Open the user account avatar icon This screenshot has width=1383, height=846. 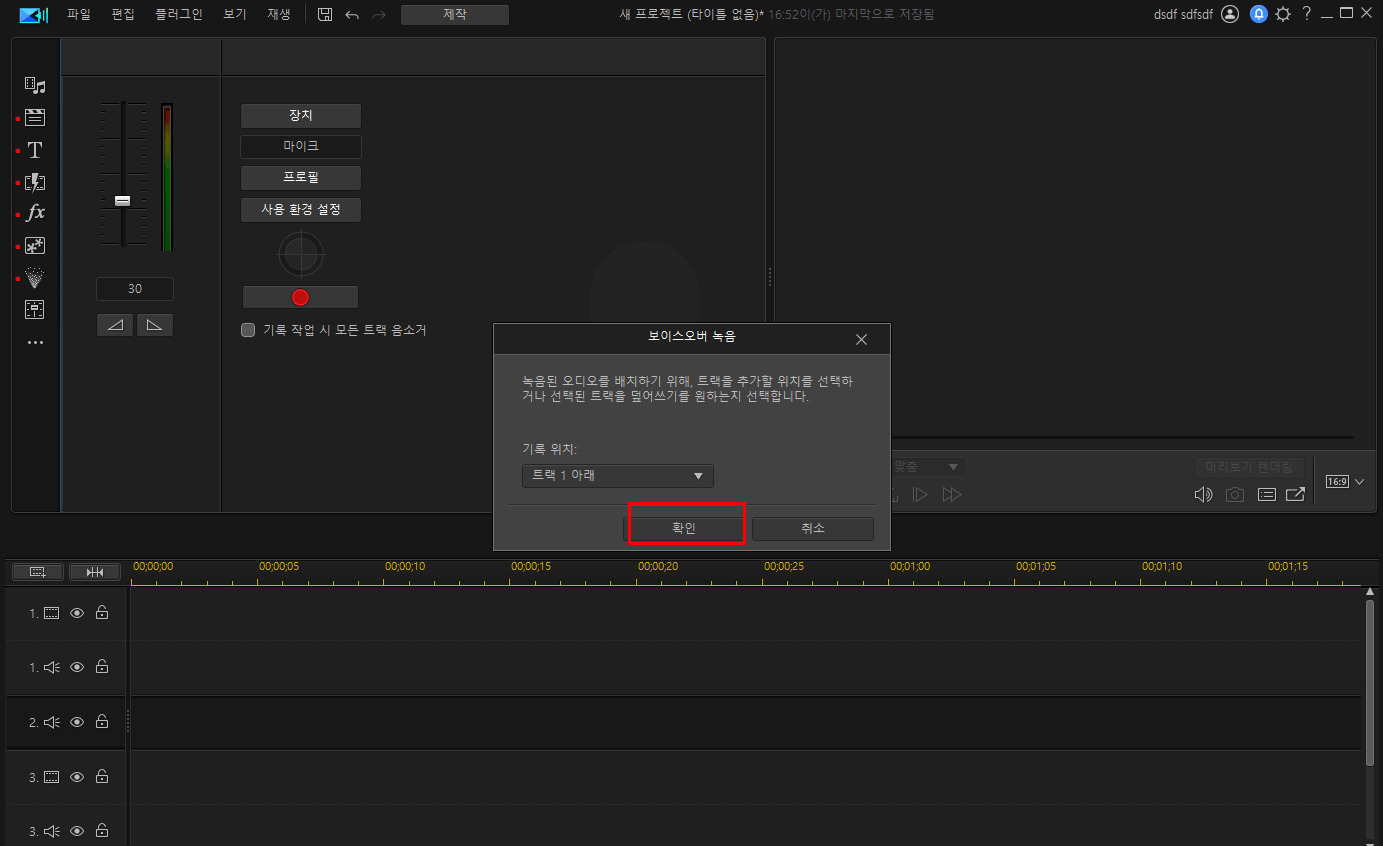(x=1230, y=14)
